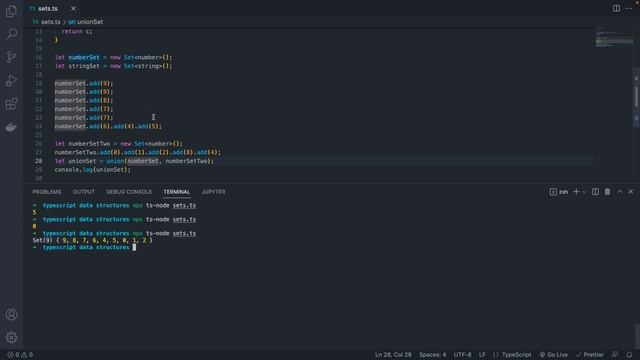
Task: Change indentation via Spaces: 4
Action: pyautogui.click(x=433, y=355)
